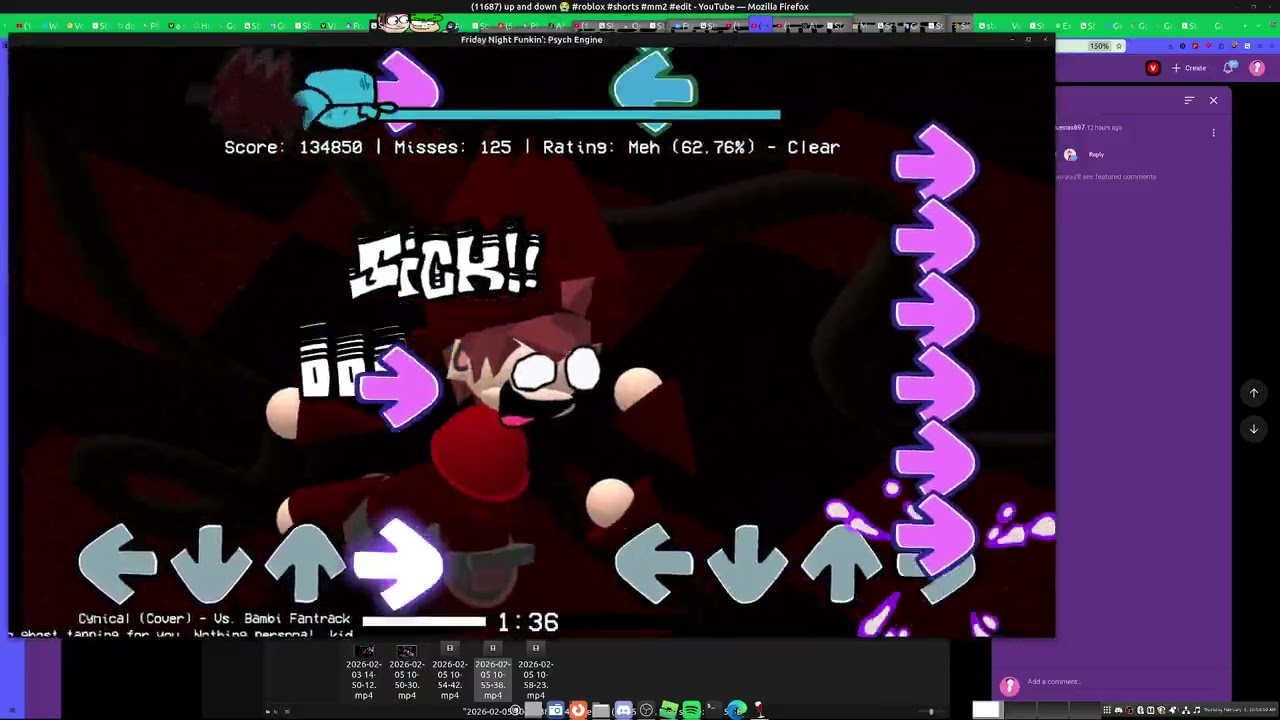Screen dimensions: 1280x720
Task: Click the song timer reading 1:36
Action: tap(528, 622)
